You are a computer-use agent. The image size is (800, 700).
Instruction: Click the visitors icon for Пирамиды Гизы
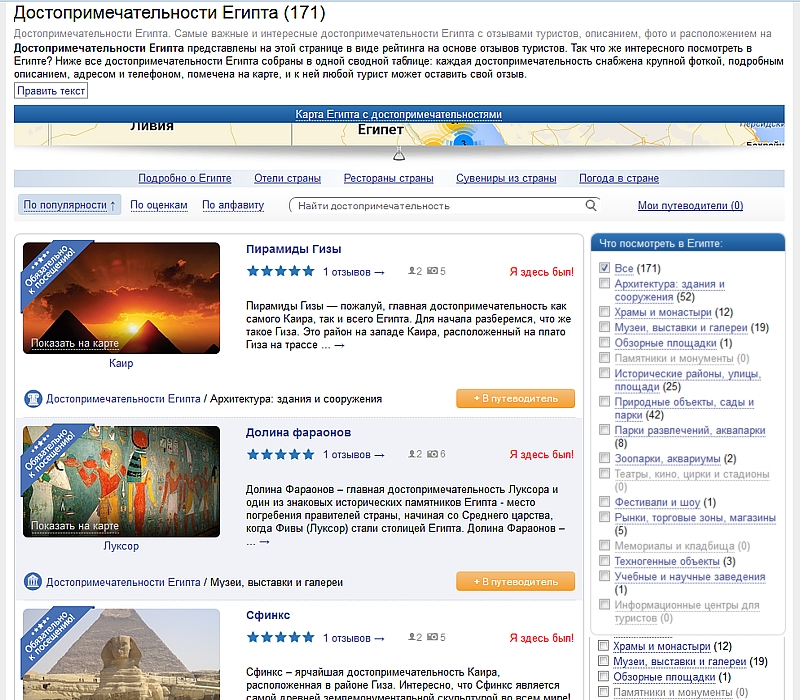[x=415, y=271]
